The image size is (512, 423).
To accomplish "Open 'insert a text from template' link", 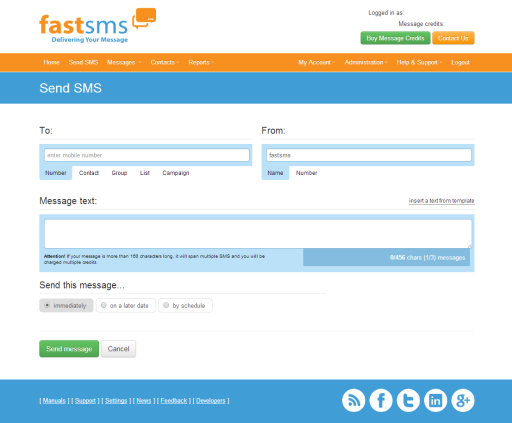I will (x=441, y=201).
